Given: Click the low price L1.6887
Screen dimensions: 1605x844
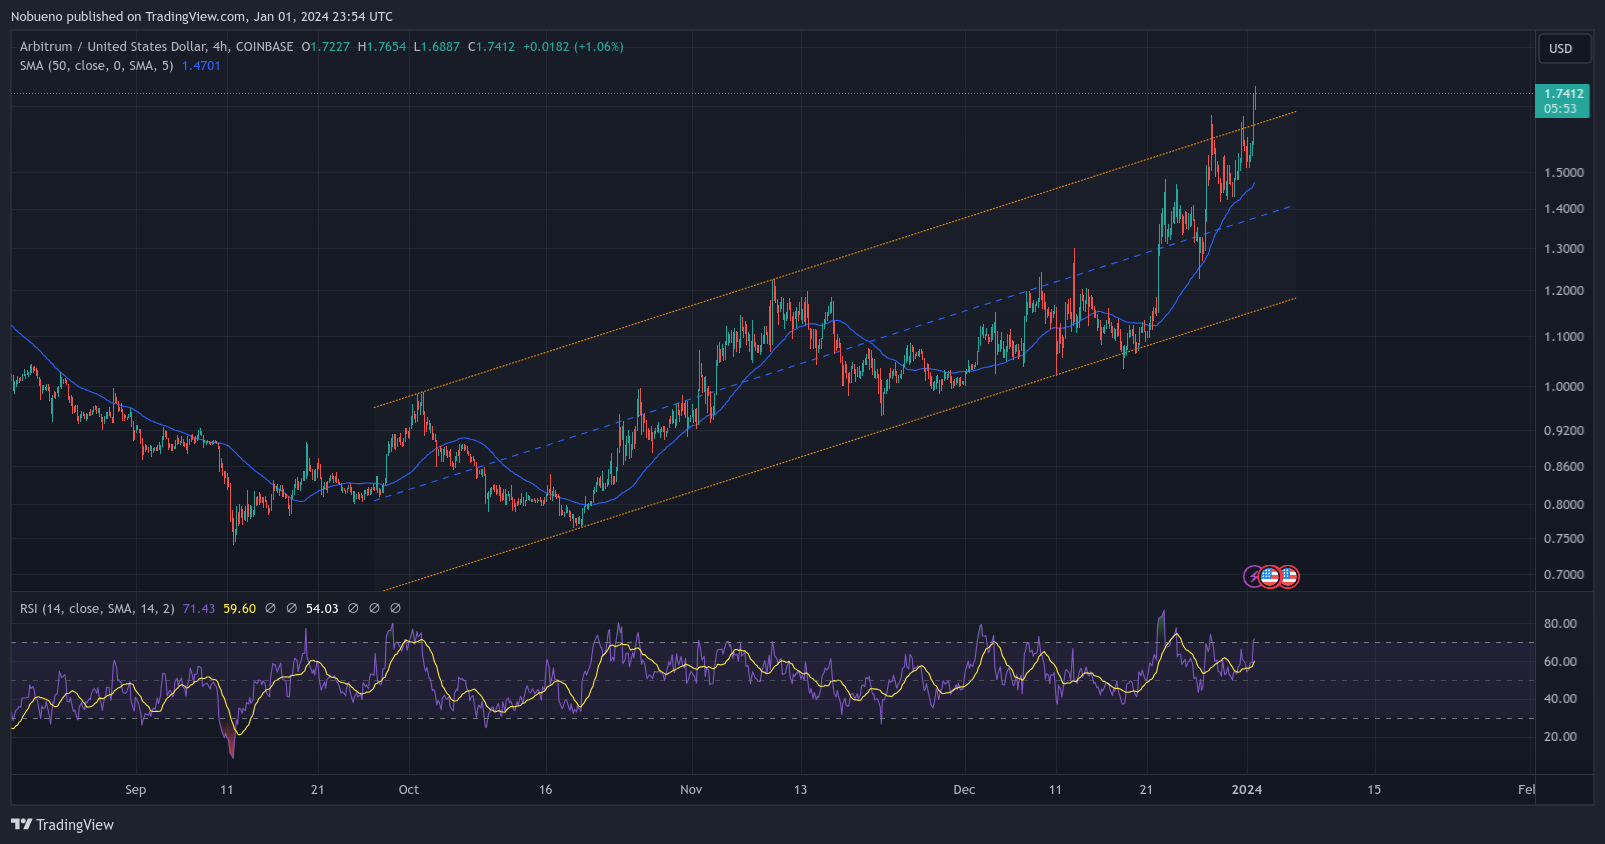Looking at the screenshot, I should [437, 47].
